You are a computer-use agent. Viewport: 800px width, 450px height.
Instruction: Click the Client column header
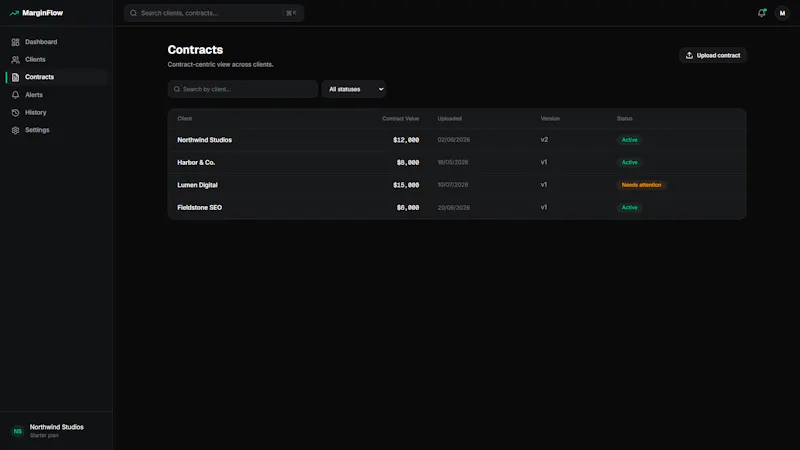(x=185, y=118)
